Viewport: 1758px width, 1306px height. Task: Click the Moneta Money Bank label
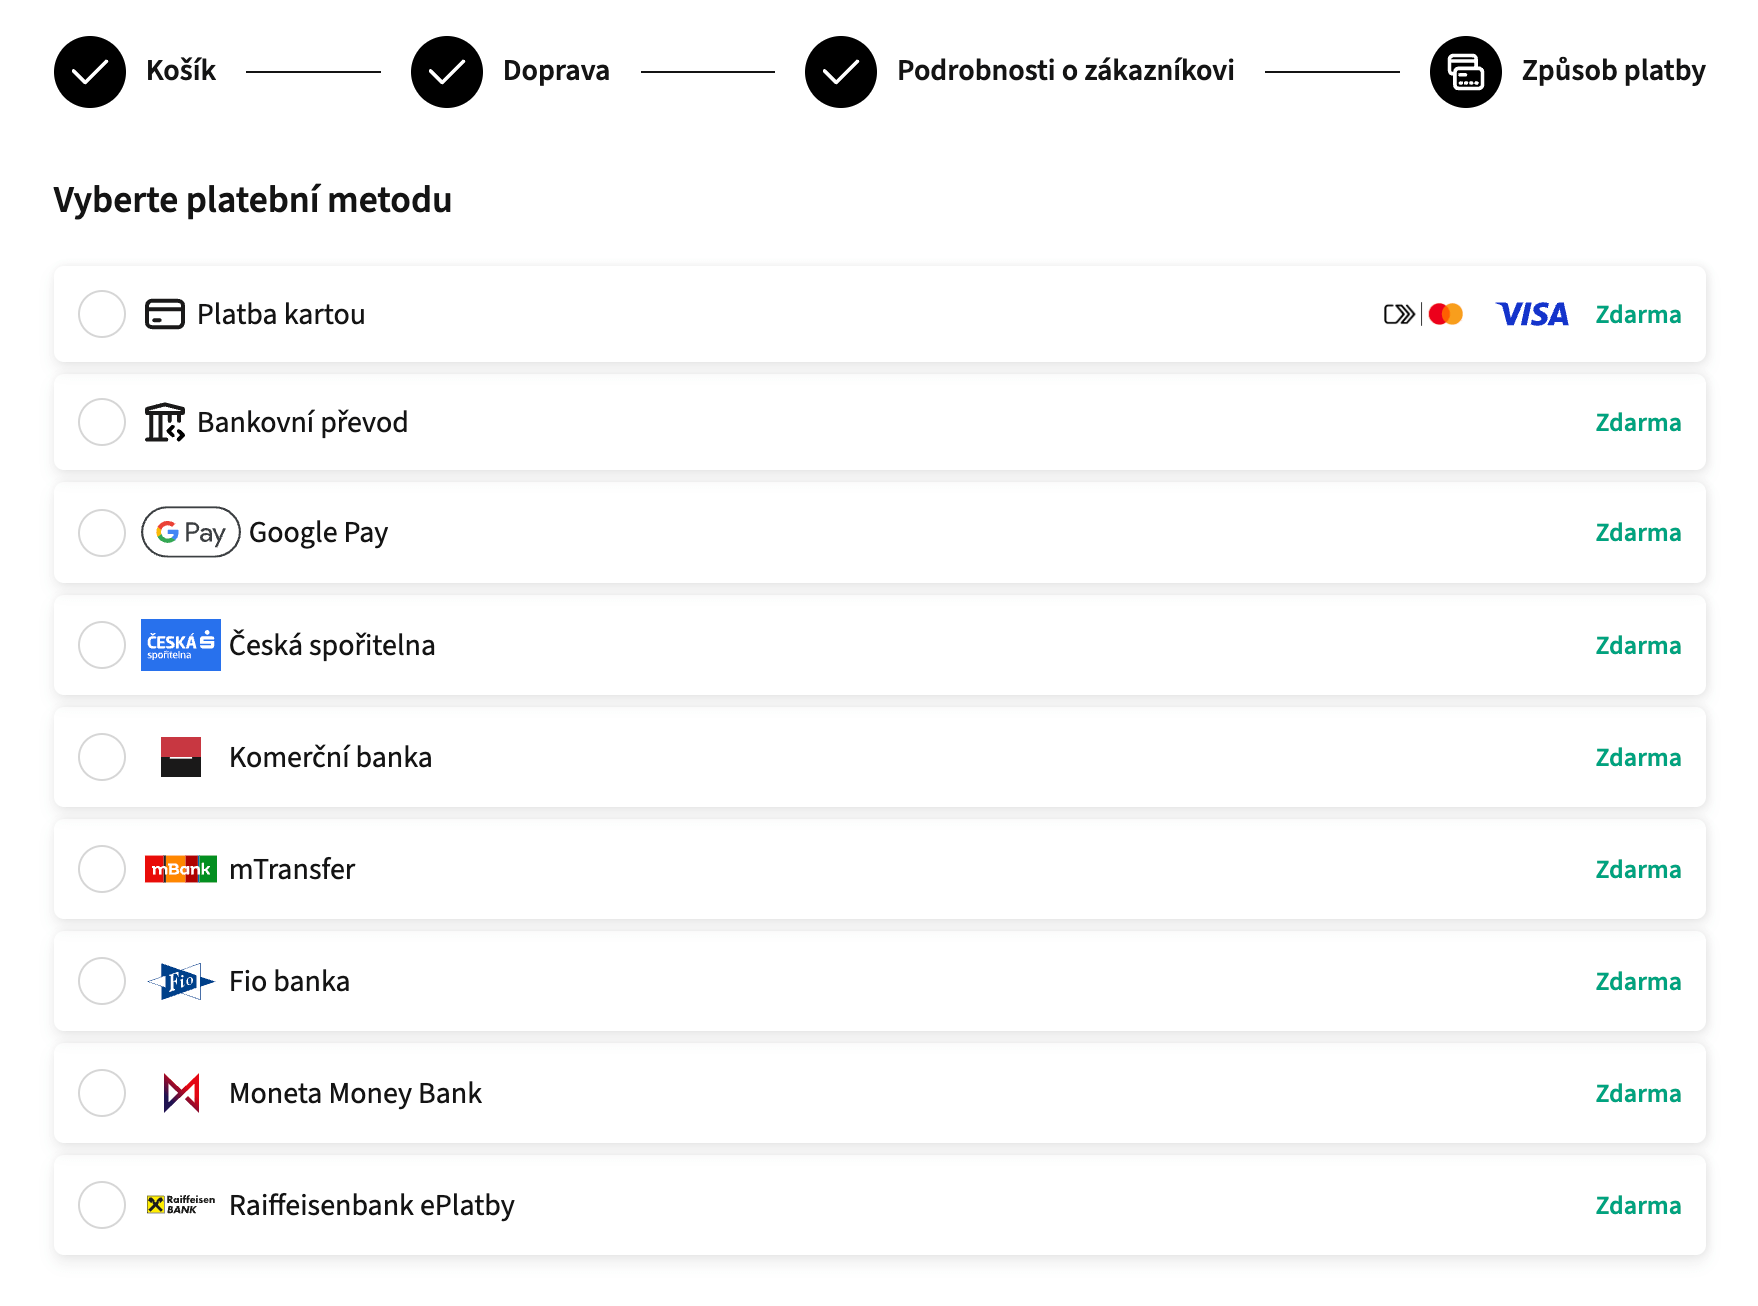coord(355,1093)
